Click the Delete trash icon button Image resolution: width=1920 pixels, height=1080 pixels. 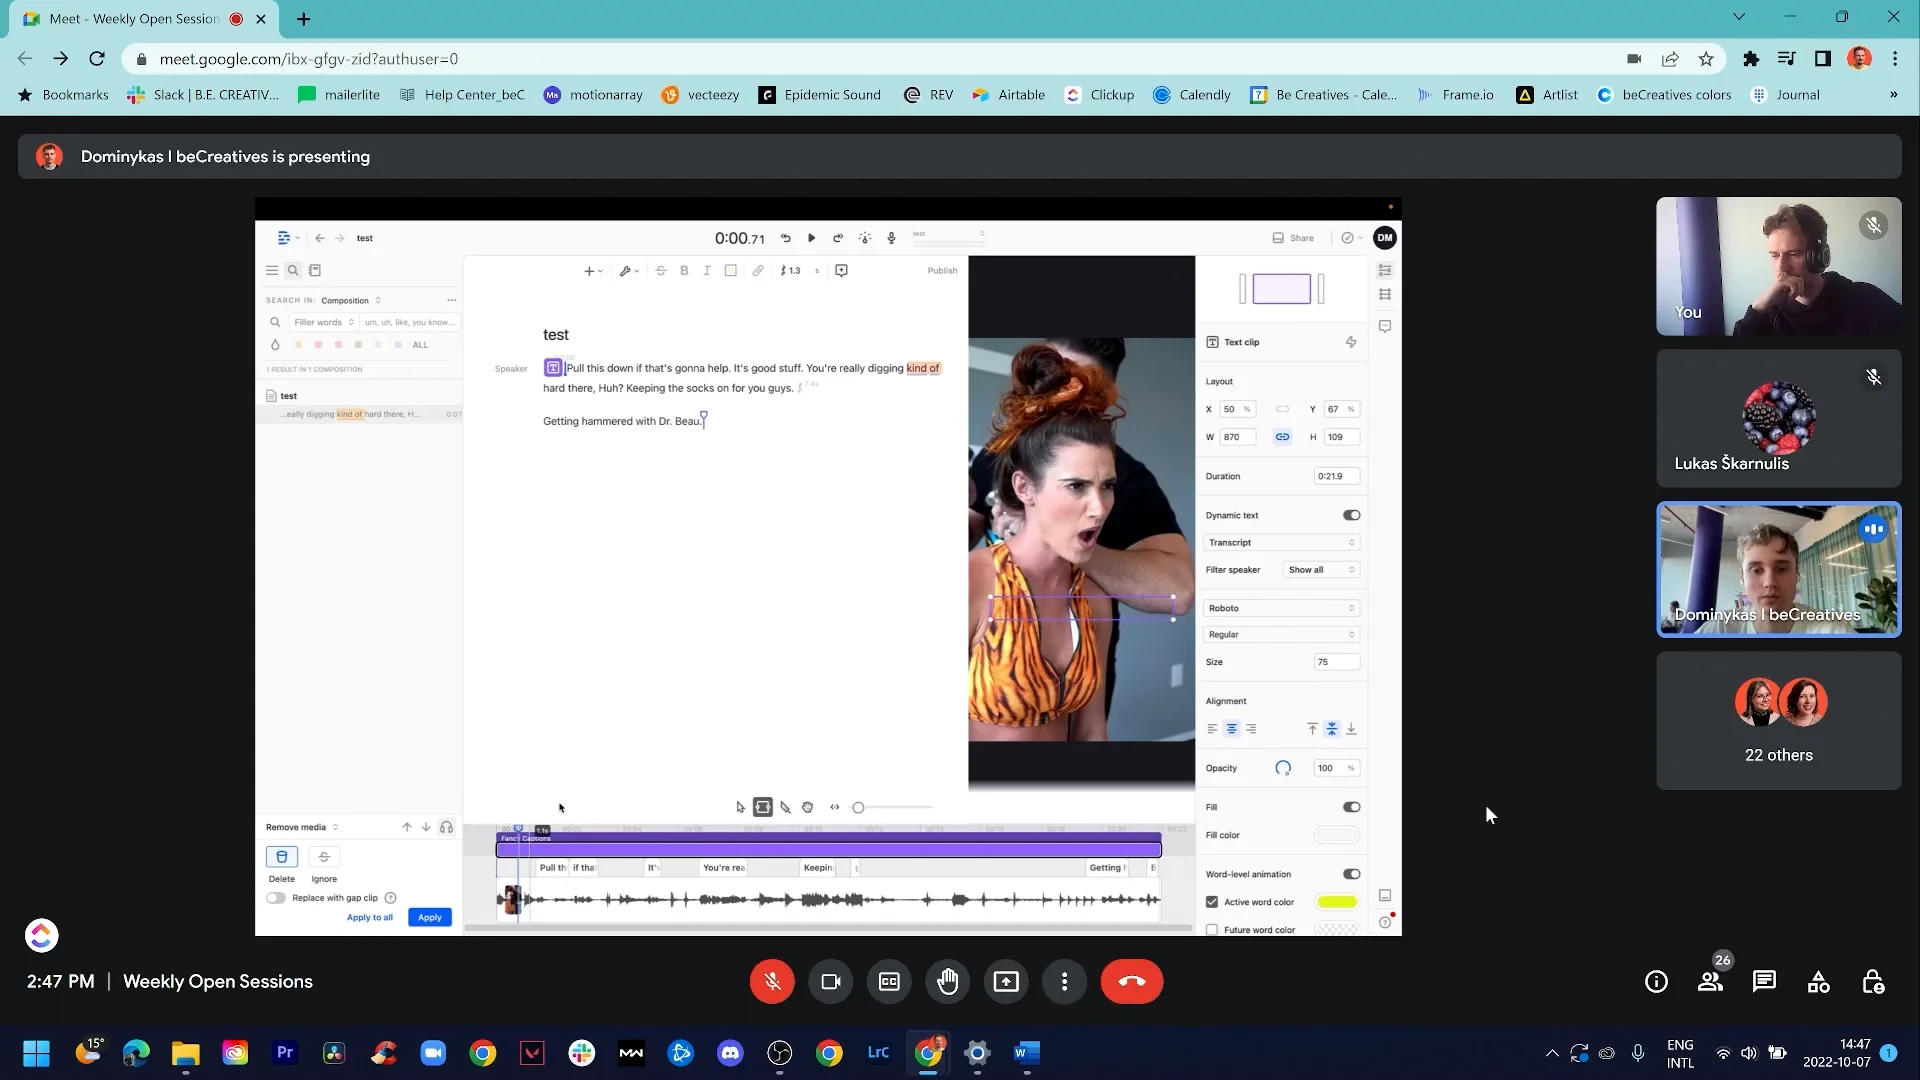(x=282, y=857)
